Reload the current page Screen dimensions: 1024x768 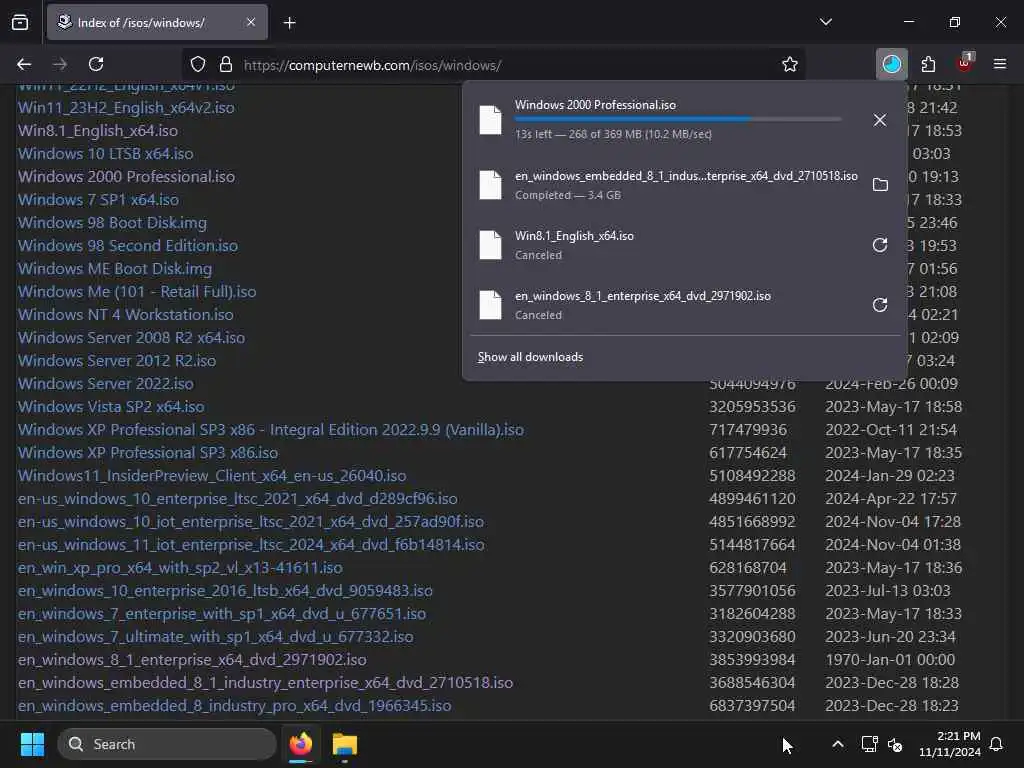tap(96, 64)
